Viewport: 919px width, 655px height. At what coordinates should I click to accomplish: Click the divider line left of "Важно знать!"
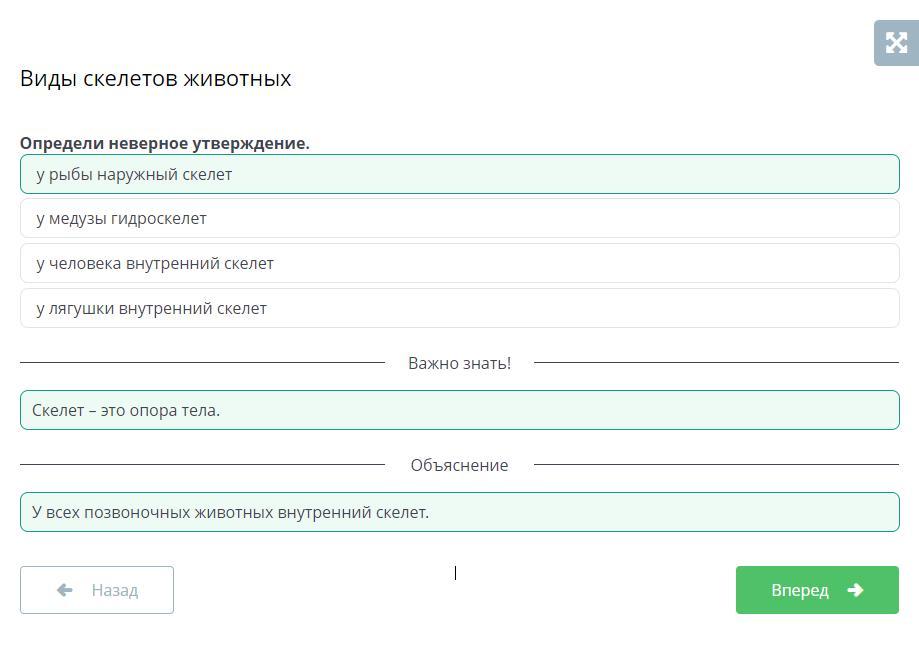(200, 362)
